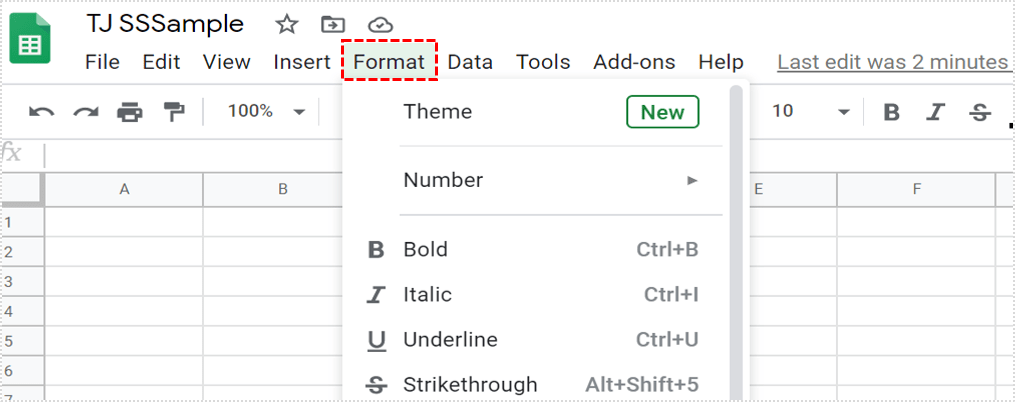Screen dimensions: 1015x402
Task: Click the undo arrow icon
Action: (x=41, y=111)
